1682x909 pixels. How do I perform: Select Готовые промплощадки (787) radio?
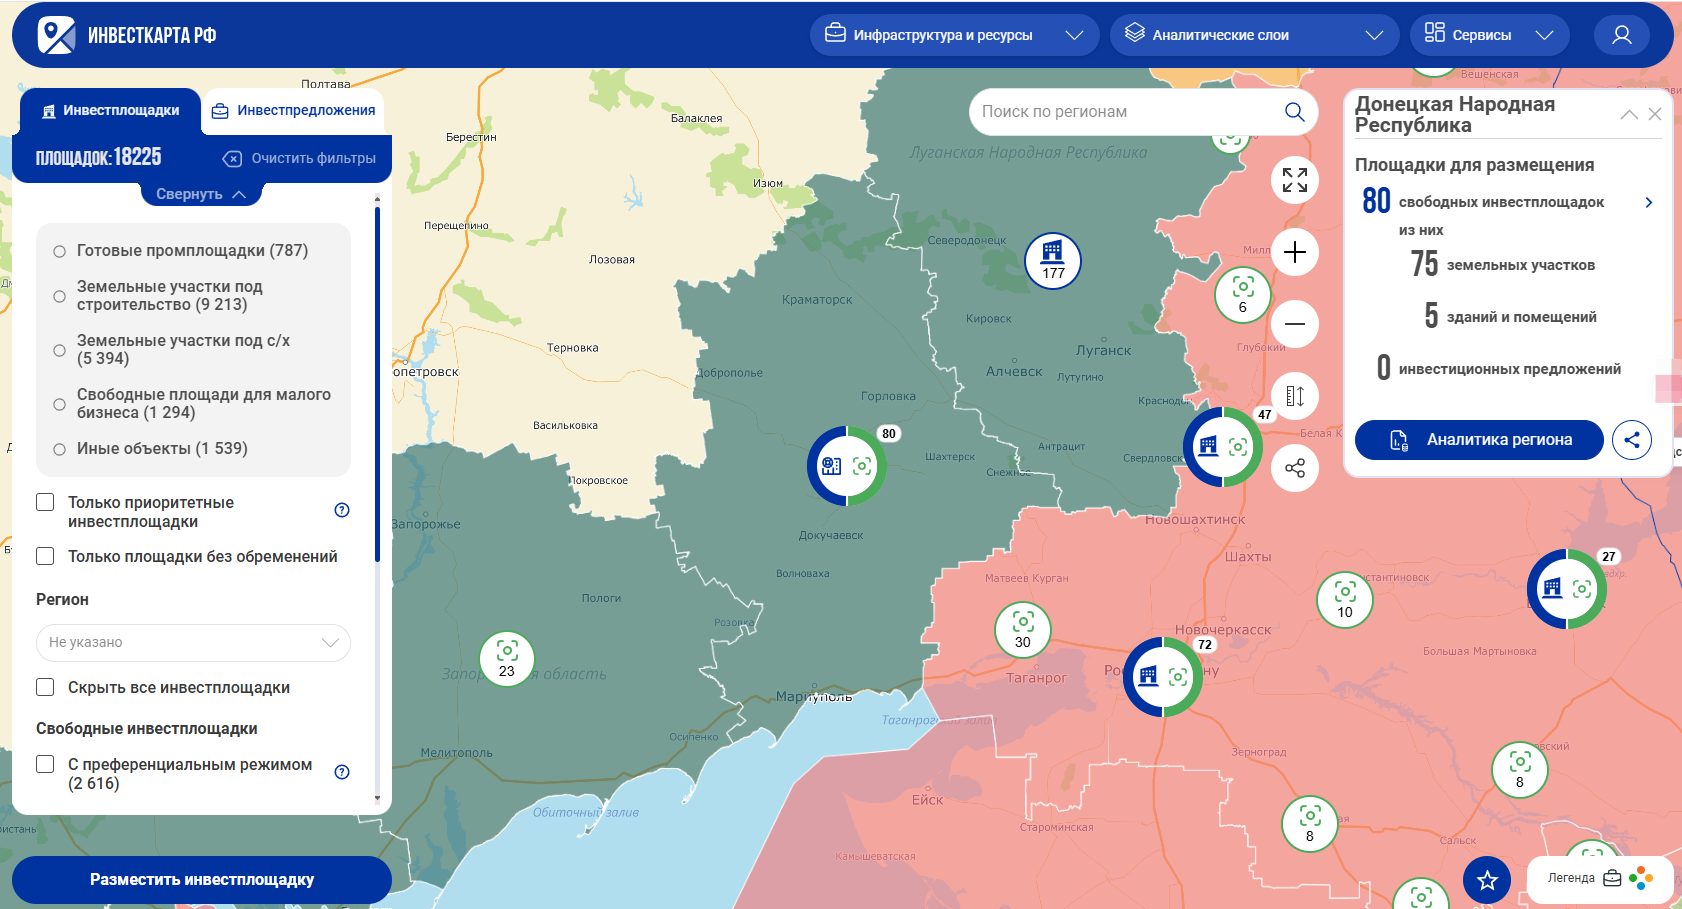point(59,251)
